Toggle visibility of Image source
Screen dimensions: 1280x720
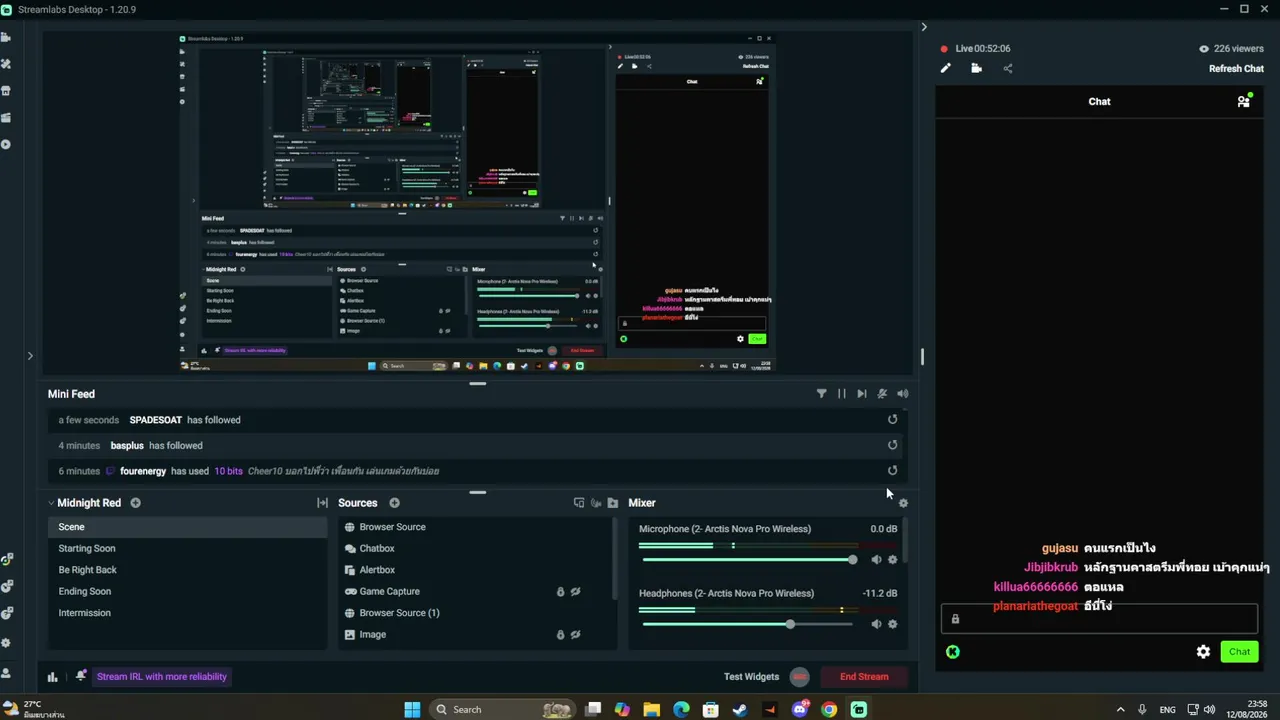[x=576, y=635]
